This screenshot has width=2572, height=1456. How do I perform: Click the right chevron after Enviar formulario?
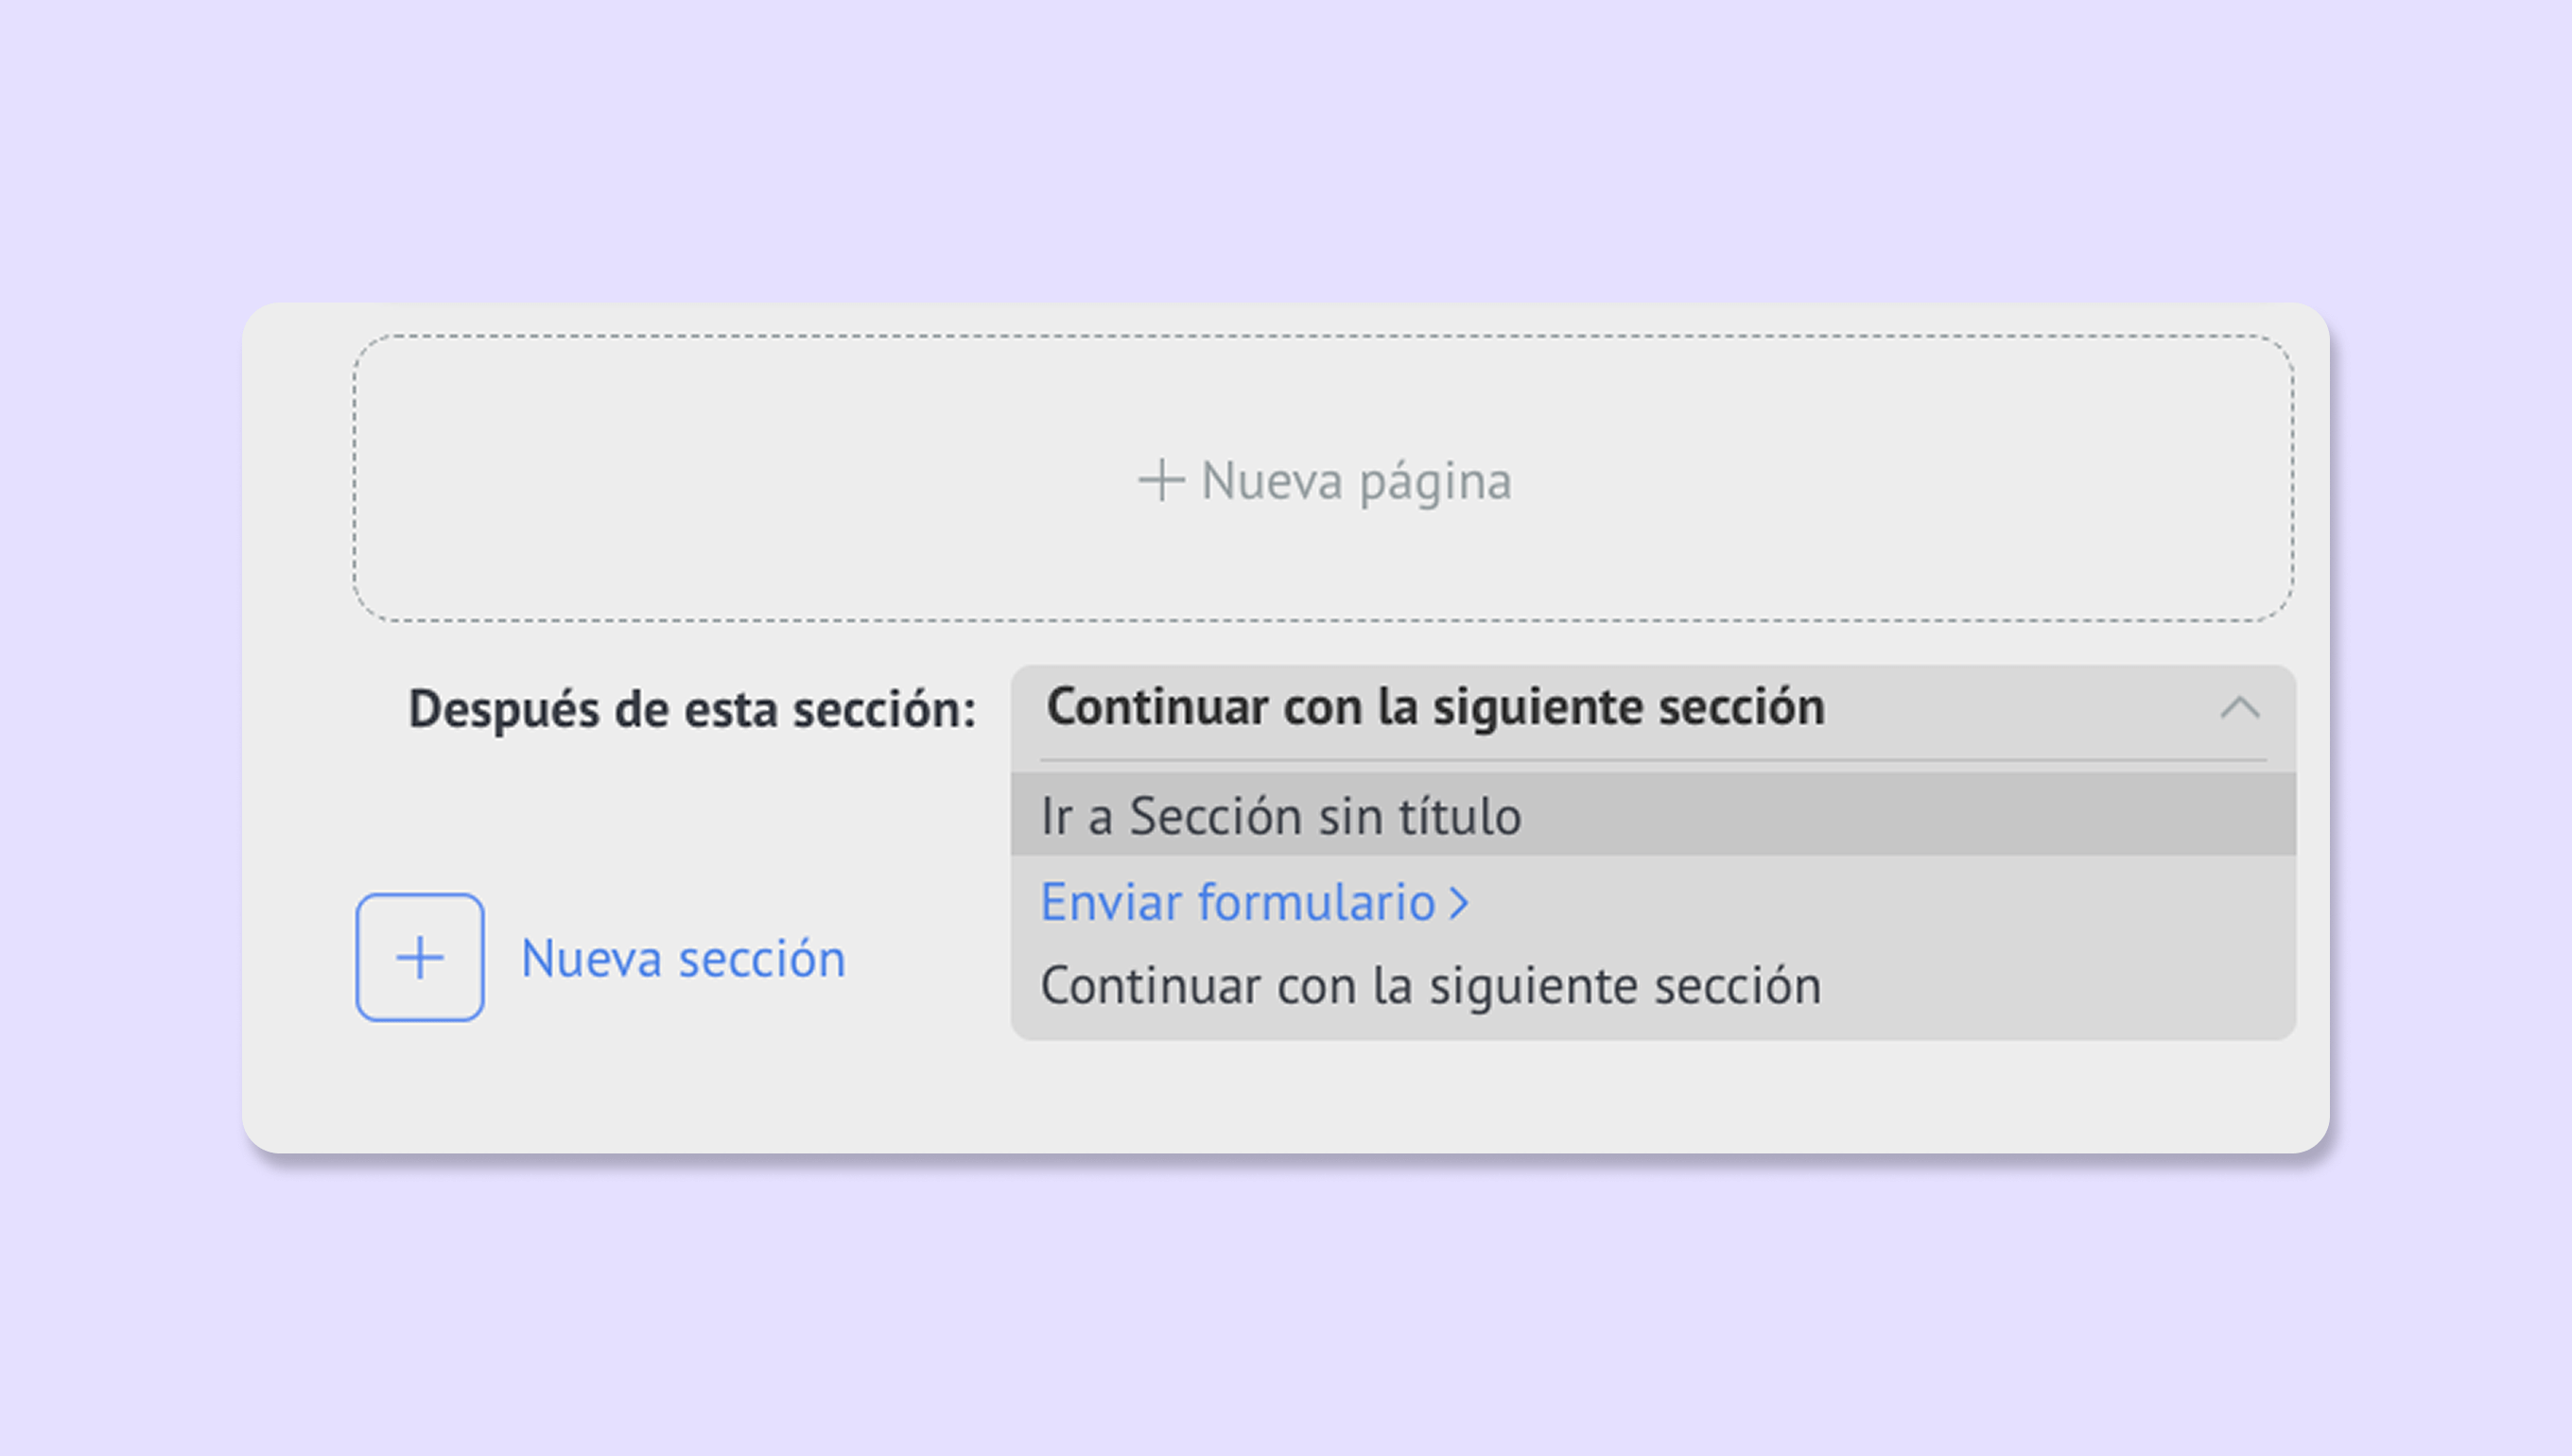tap(1460, 903)
